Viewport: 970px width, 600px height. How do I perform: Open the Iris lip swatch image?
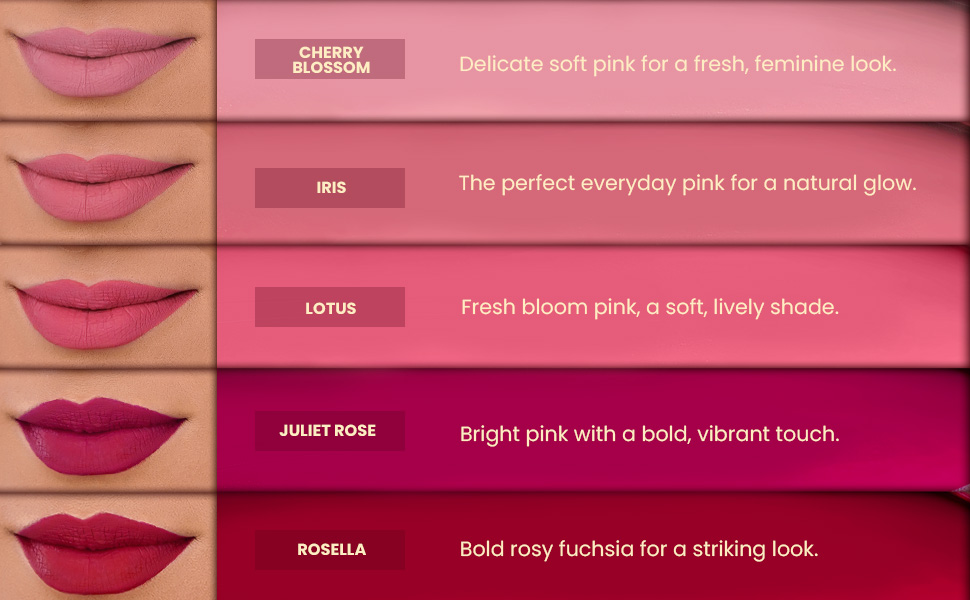[108, 183]
